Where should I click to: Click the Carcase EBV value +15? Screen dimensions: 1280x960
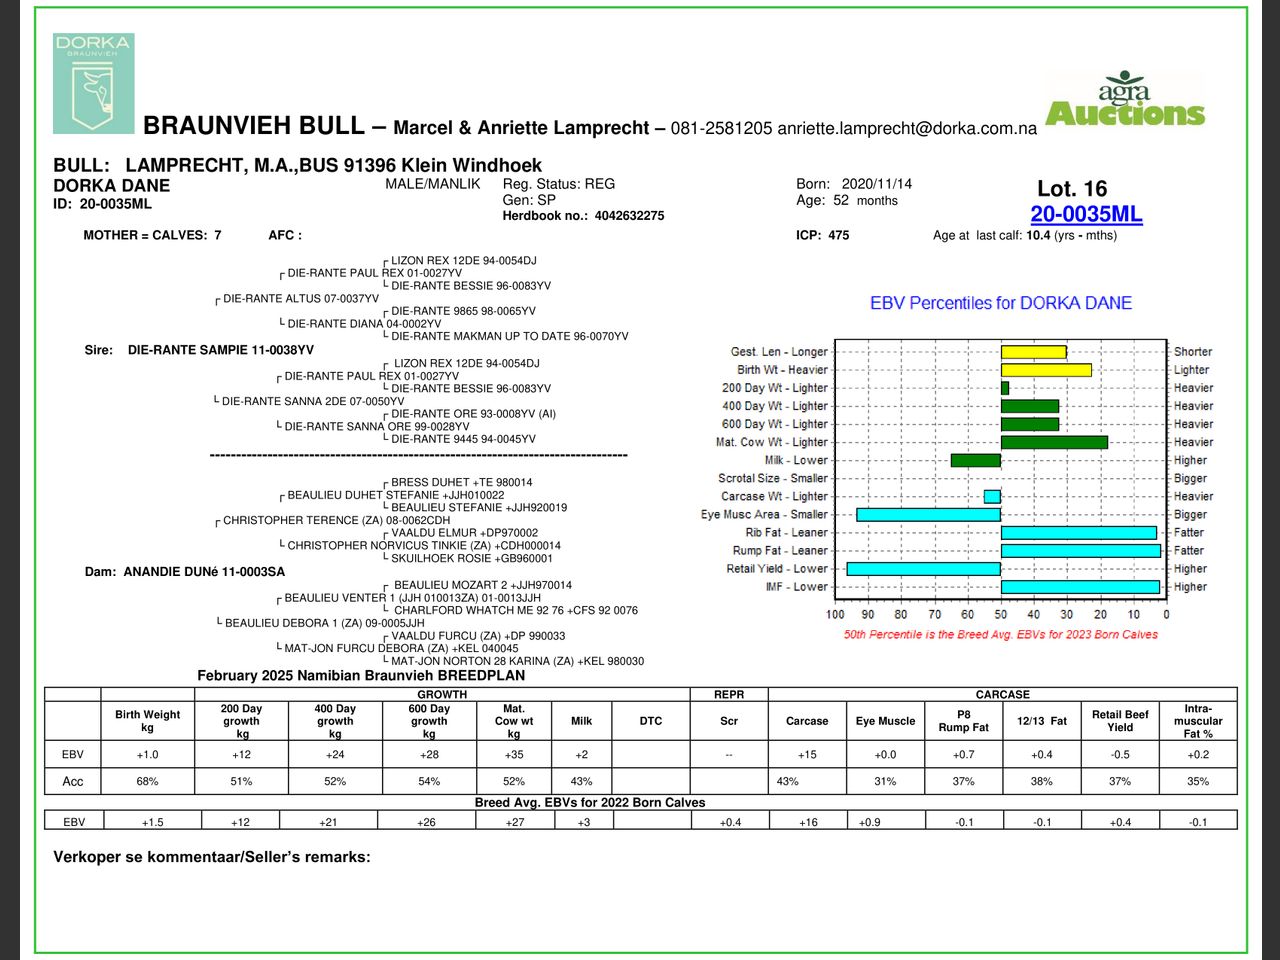(807, 755)
